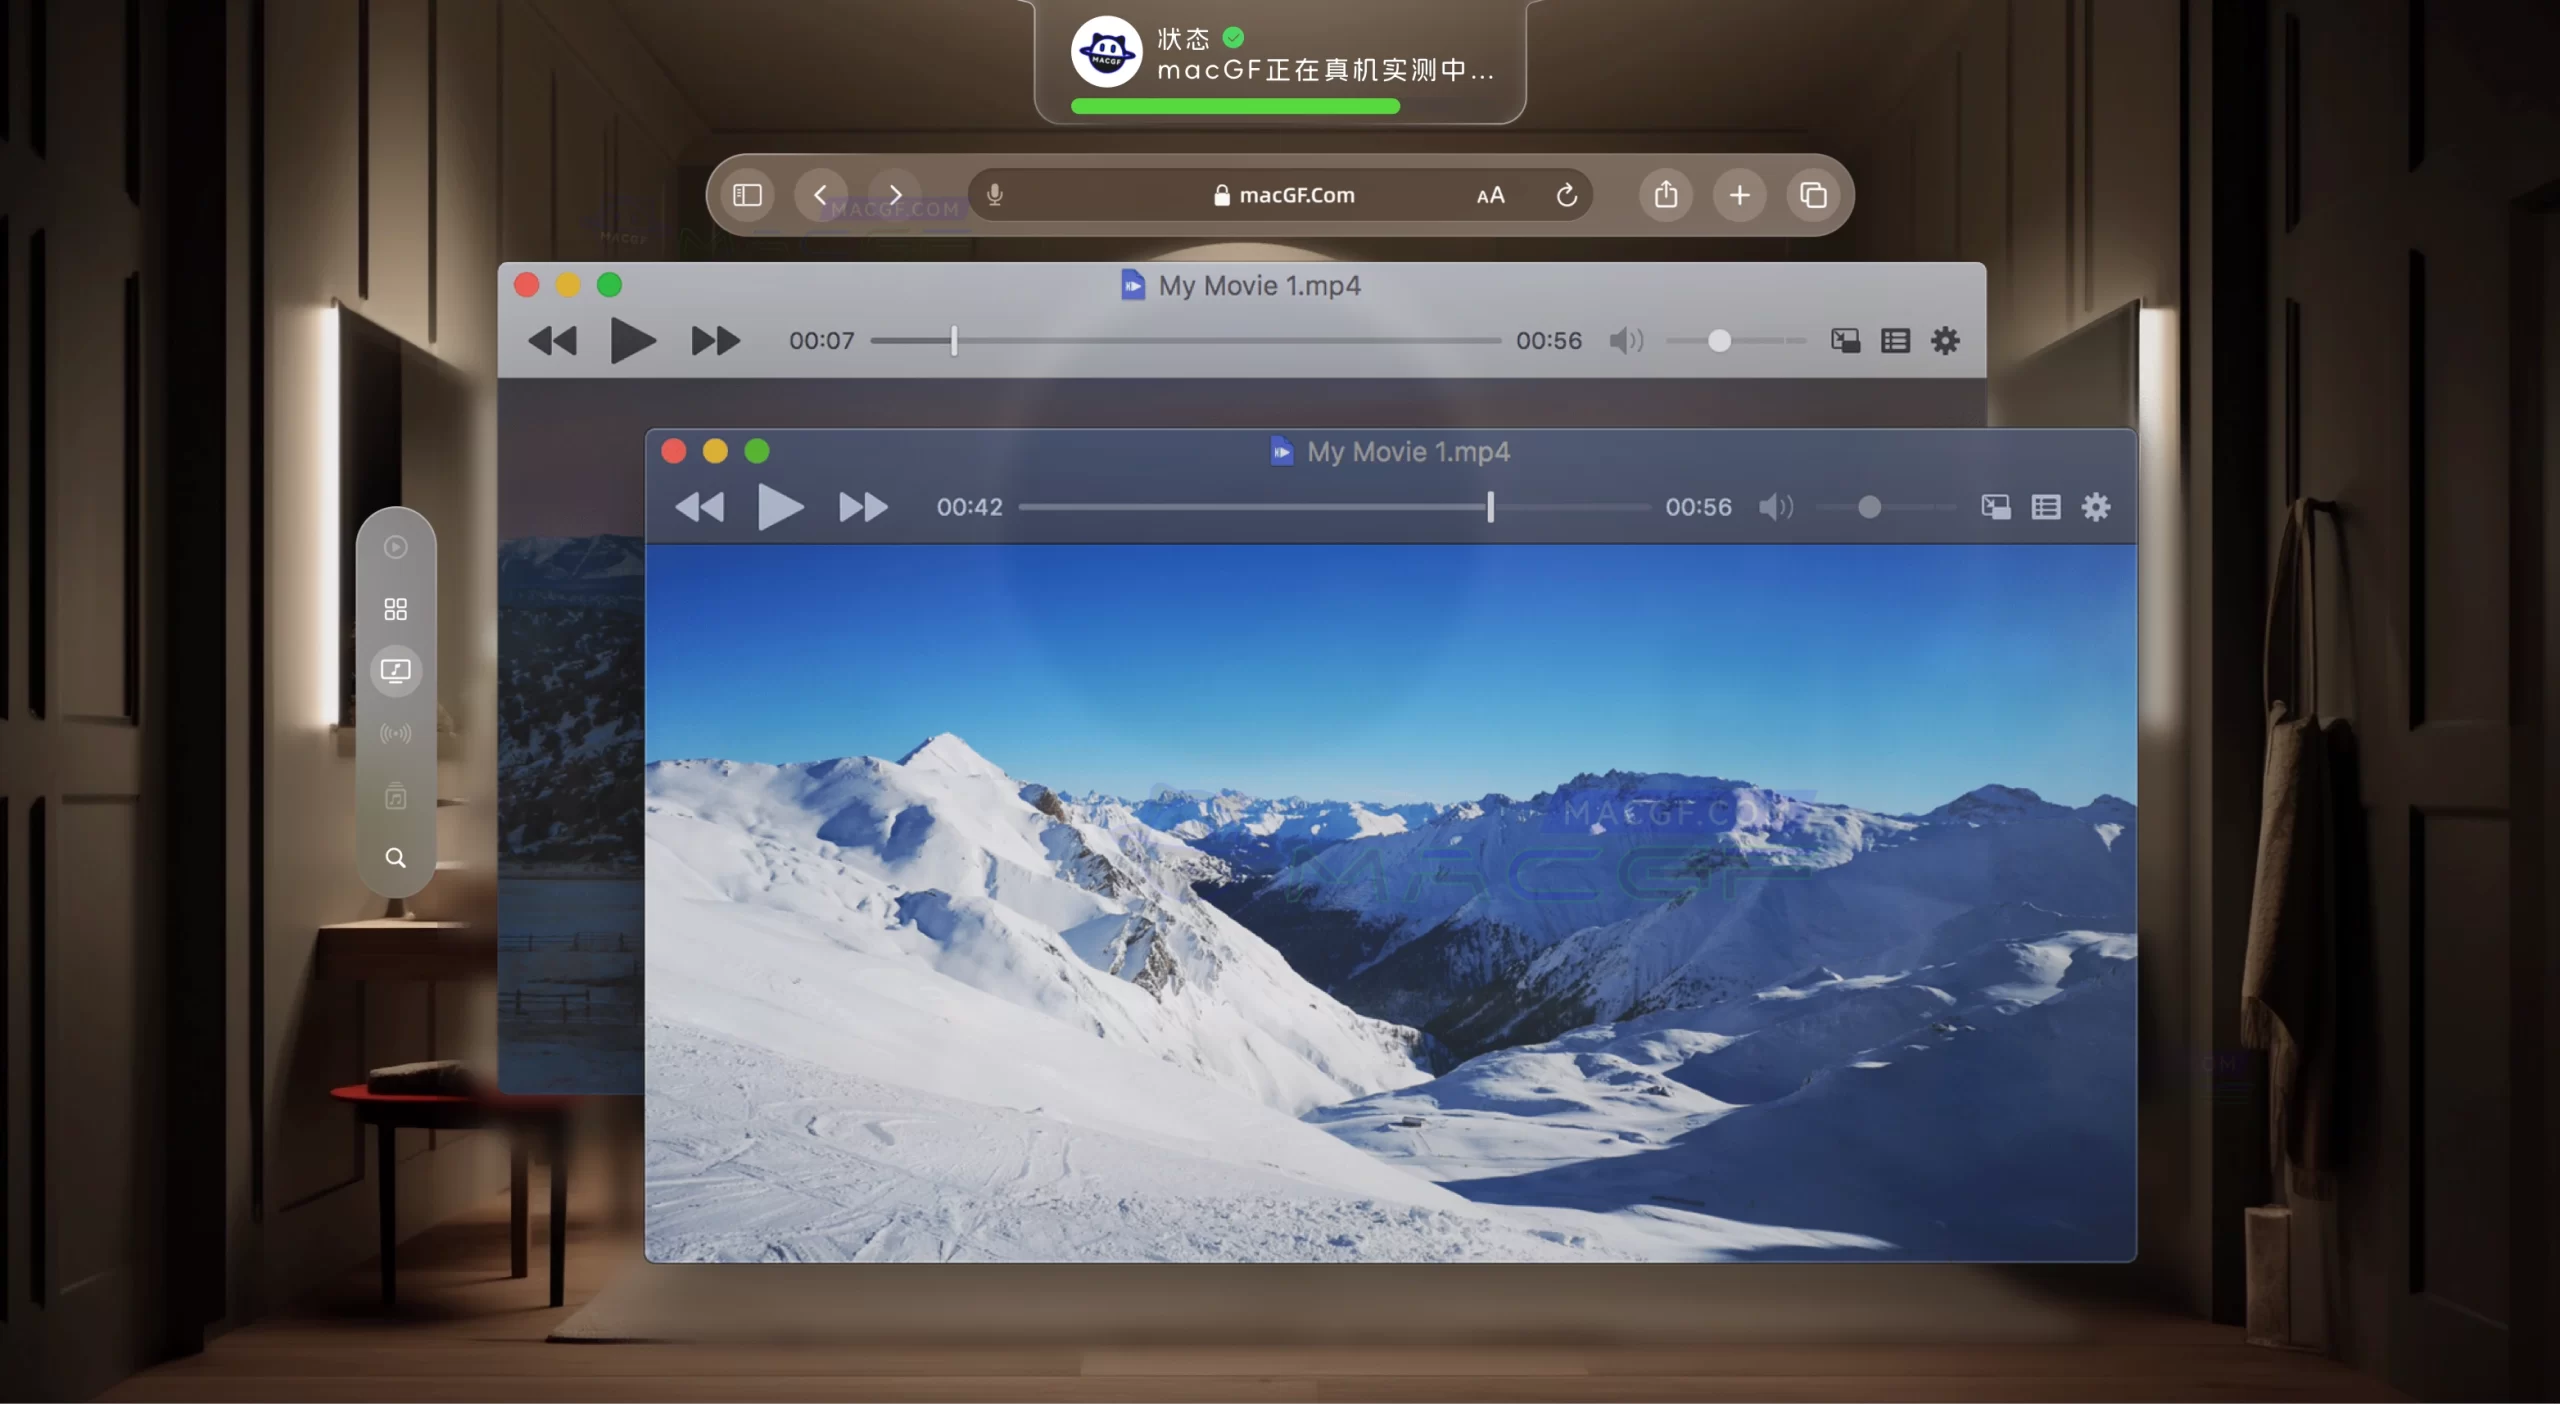This screenshot has width=2560, height=1404.
Task: Reload the macGF.Com page
Action: 1567,195
